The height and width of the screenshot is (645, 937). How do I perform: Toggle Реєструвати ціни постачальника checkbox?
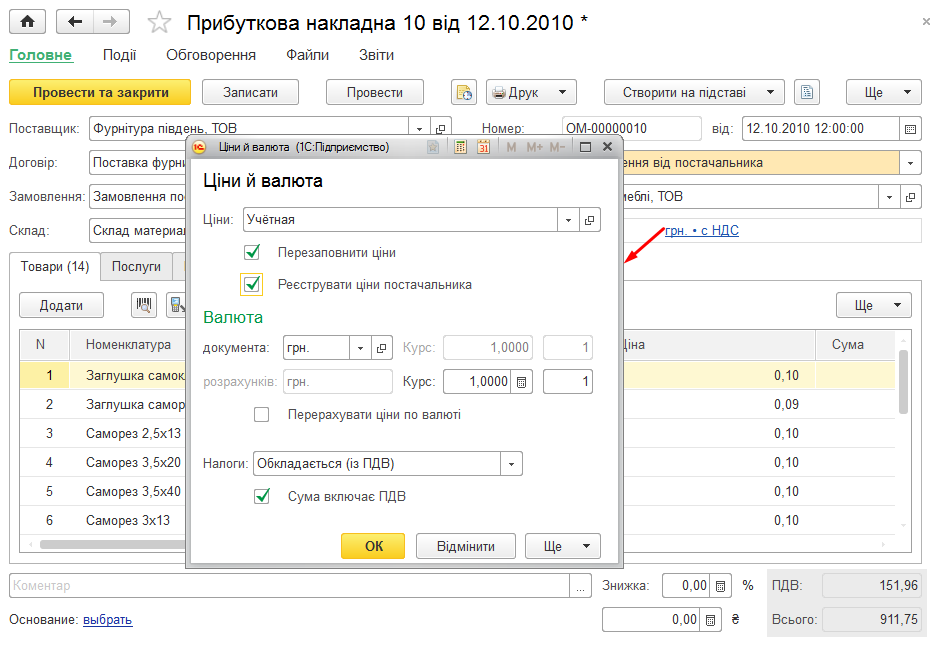pos(252,285)
